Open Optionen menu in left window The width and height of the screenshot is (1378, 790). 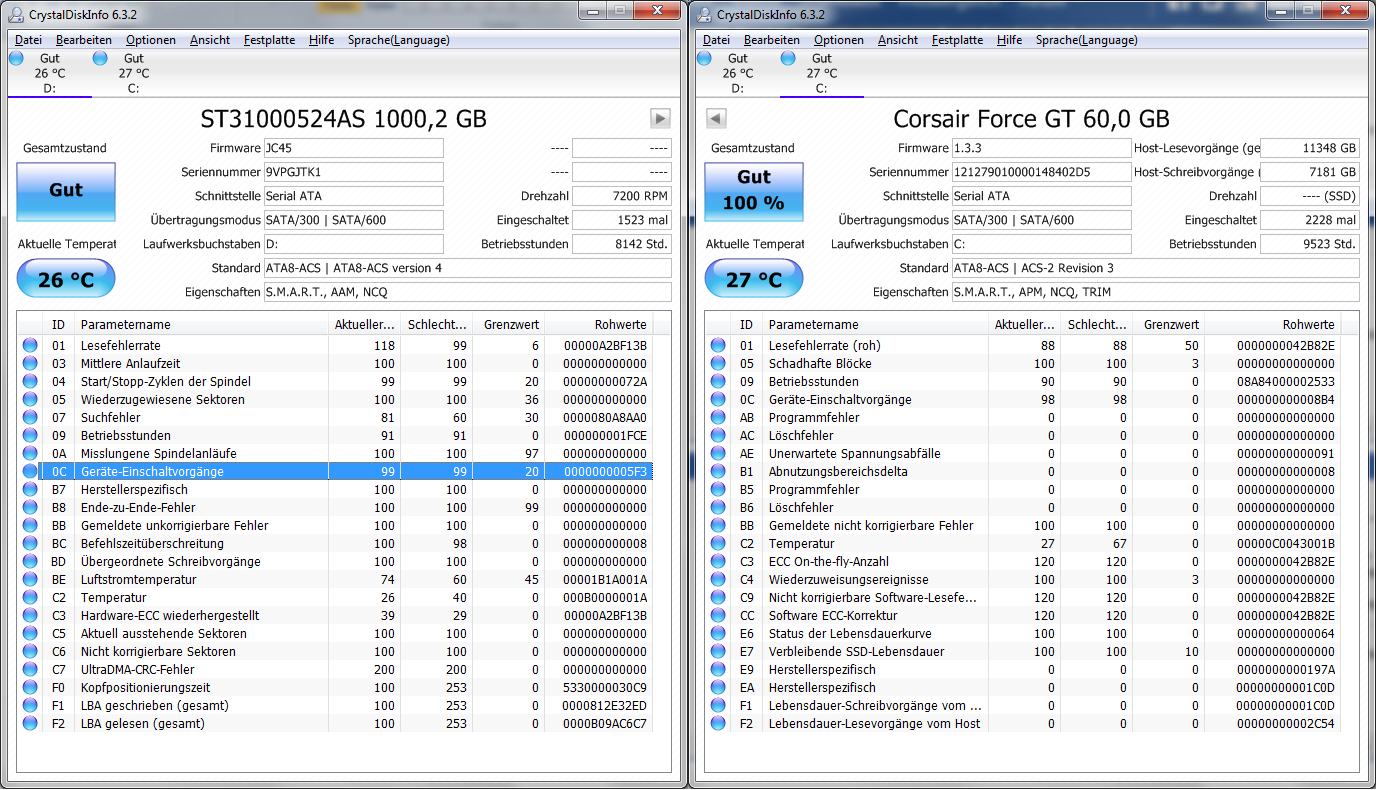151,40
